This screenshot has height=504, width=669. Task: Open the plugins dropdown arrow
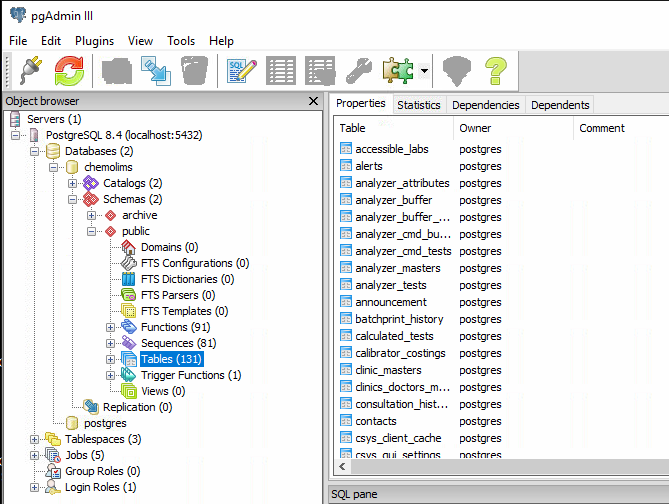[425, 72]
